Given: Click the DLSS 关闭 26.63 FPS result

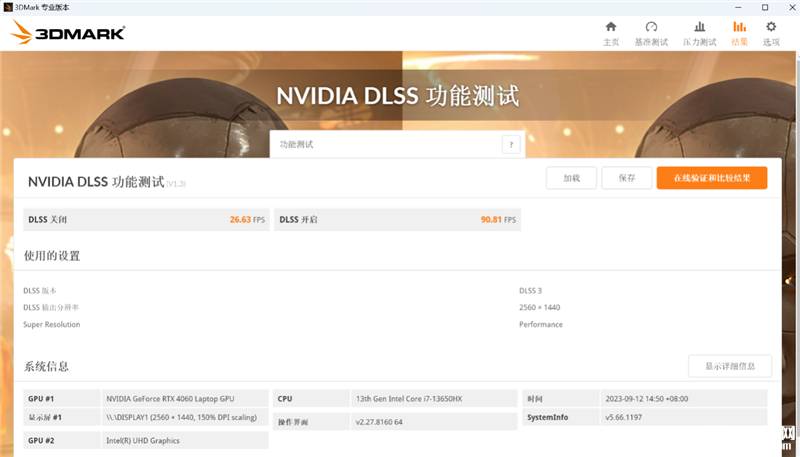Looking at the screenshot, I should point(146,220).
